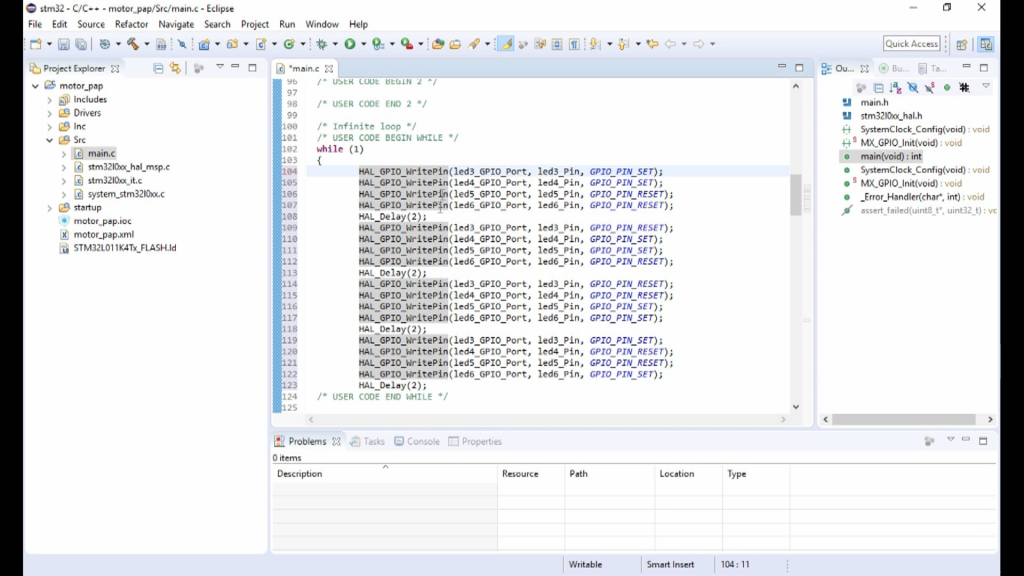Click the editor's vertical scrollbar thumb

[796, 194]
